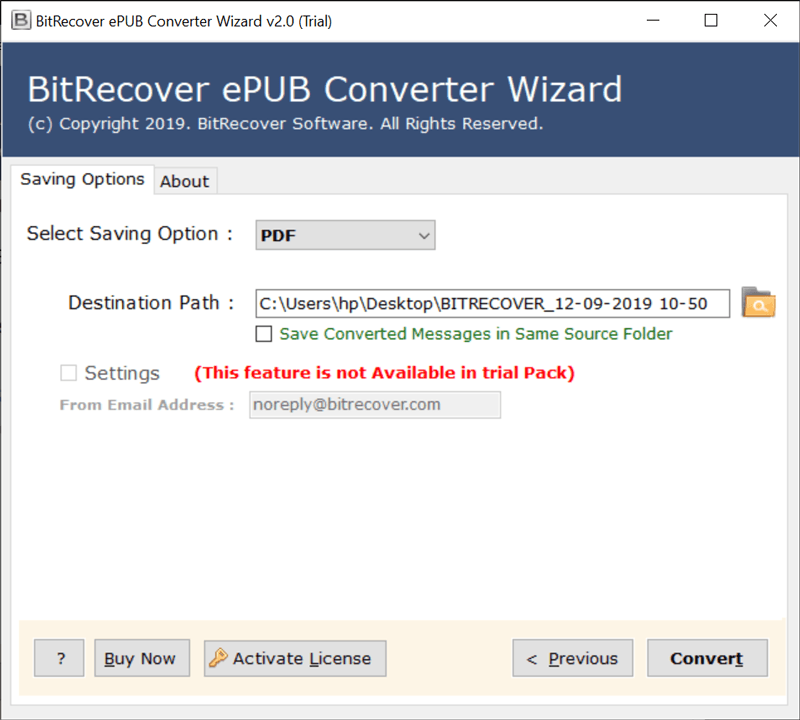This screenshot has height=720, width=800.
Task: Click the copyright 2019 BitRecover Software line
Action: (x=285, y=124)
